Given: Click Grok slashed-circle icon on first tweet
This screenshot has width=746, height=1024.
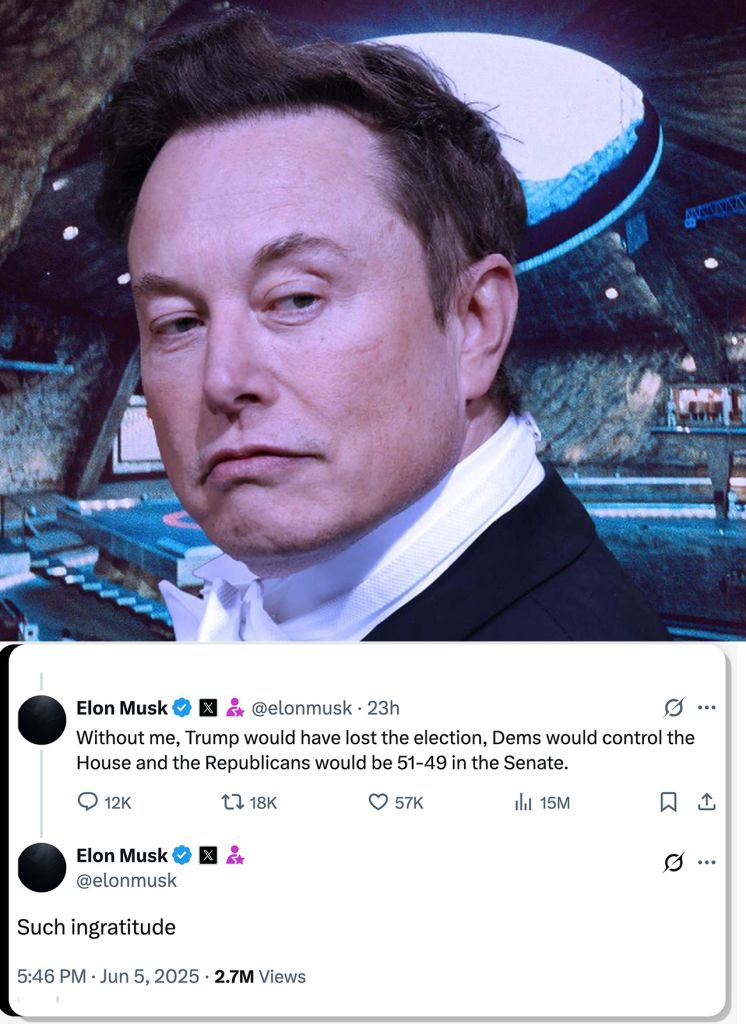Looking at the screenshot, I should pyautogui.click(x=673, y=707).
